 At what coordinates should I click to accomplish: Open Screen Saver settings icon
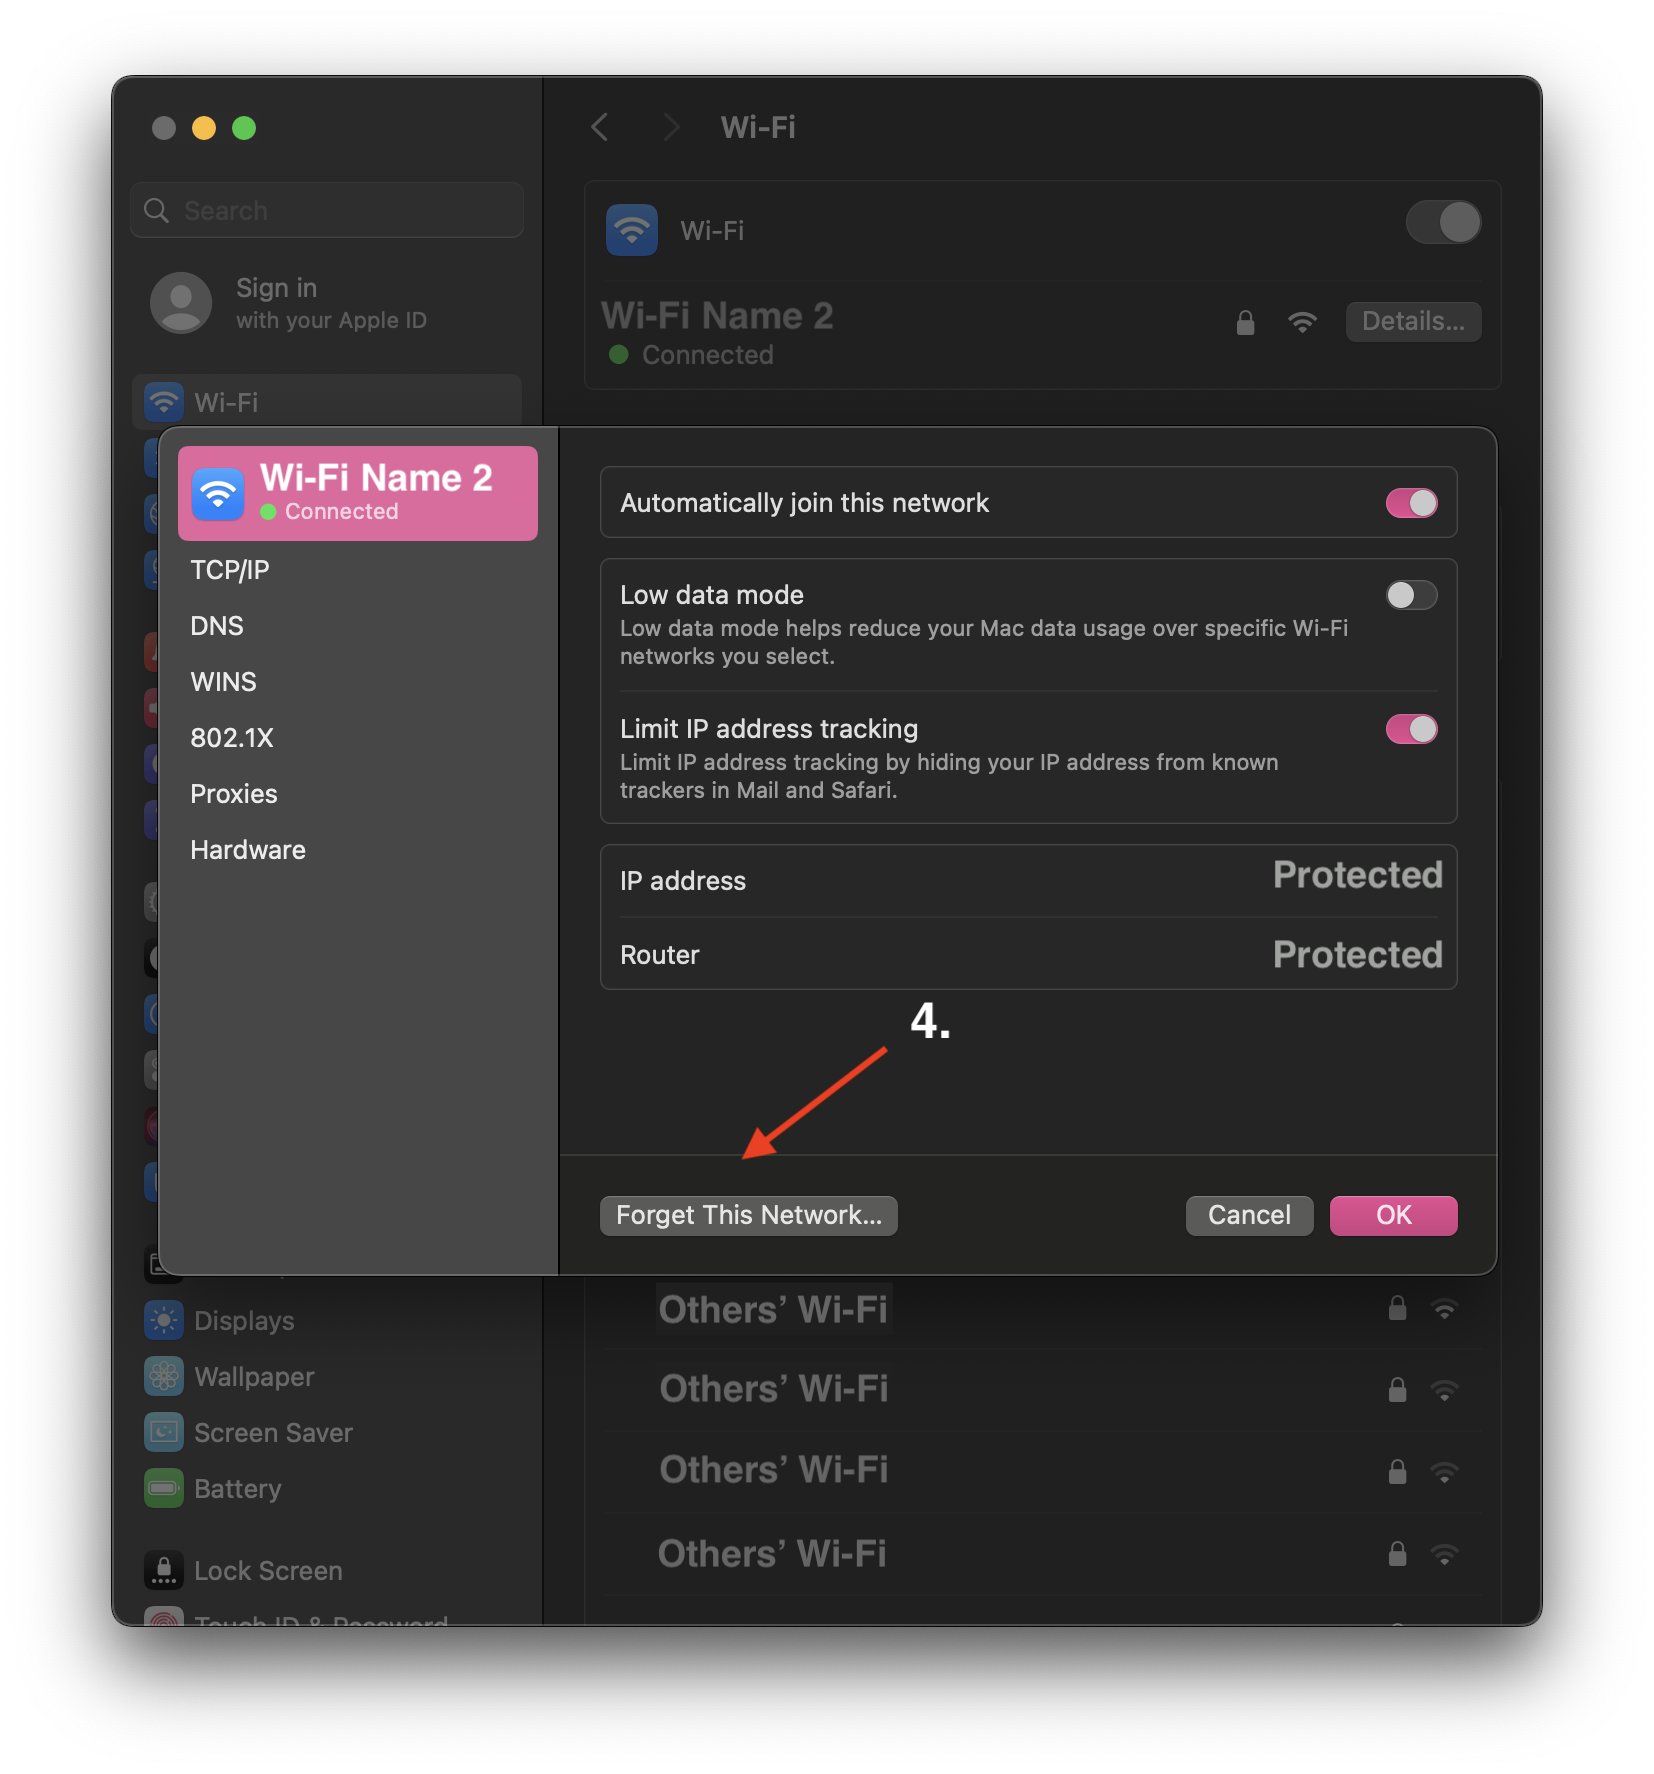(164, 1432)
